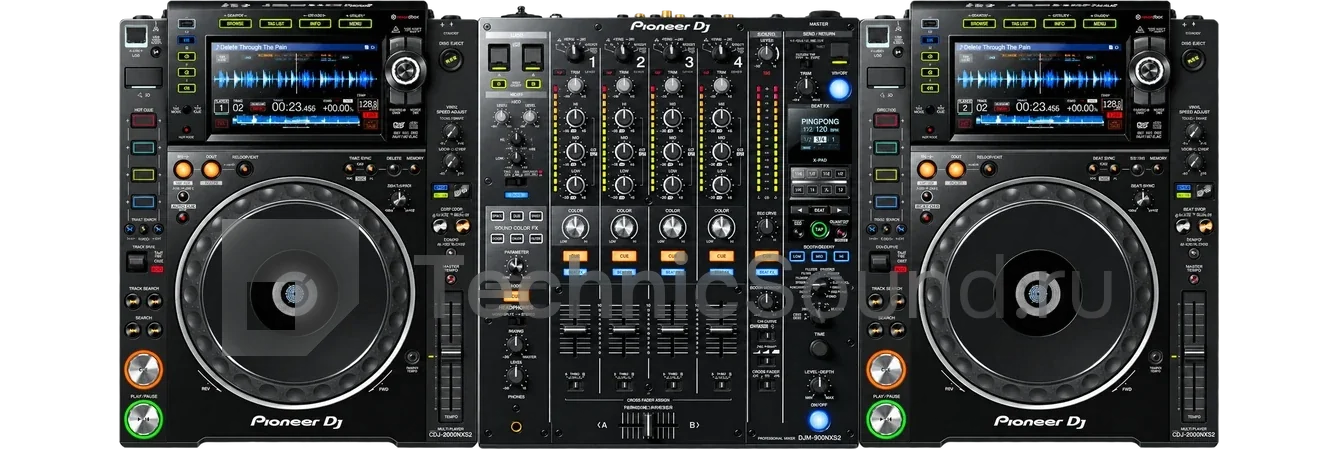Image resolution: width=1338 pixels, height=449 pixels.
Task: Hit the orange CUE button on right deck
Action: [x=885, y=370]
